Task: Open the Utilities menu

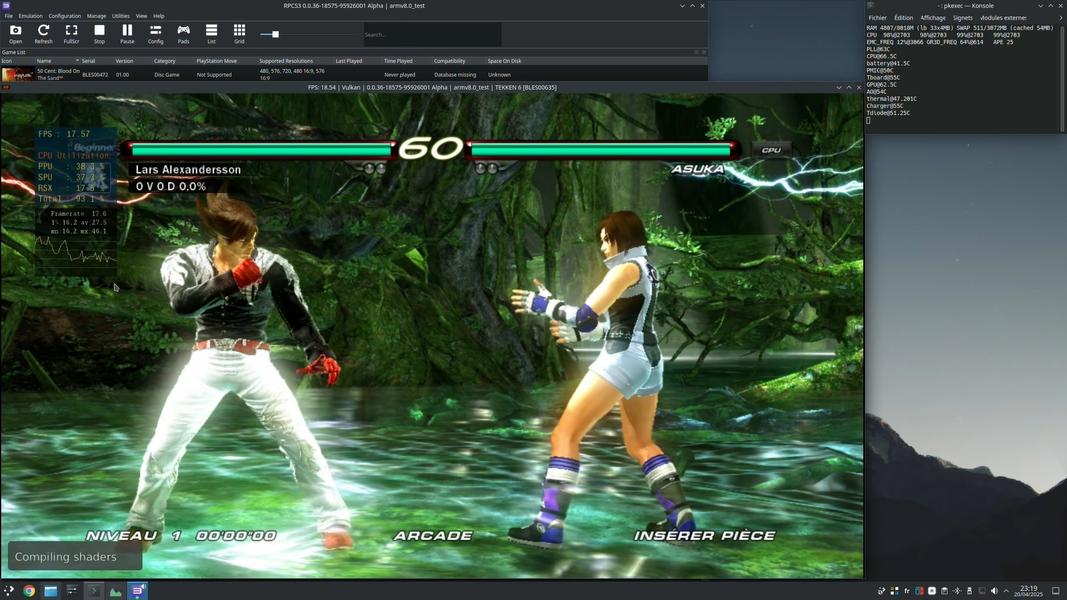Action: 120,16
